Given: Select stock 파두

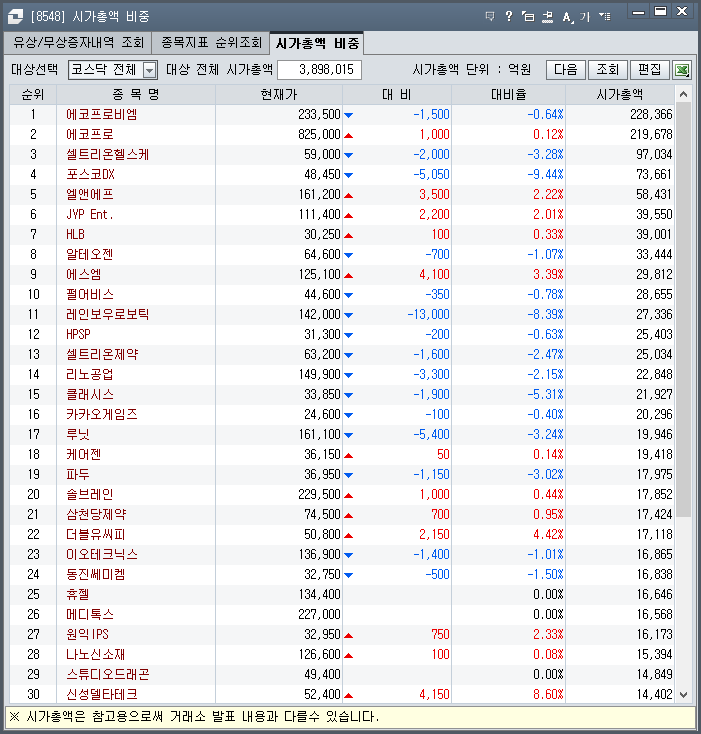Looking at the screenshot, I should (x=78, y=475).
